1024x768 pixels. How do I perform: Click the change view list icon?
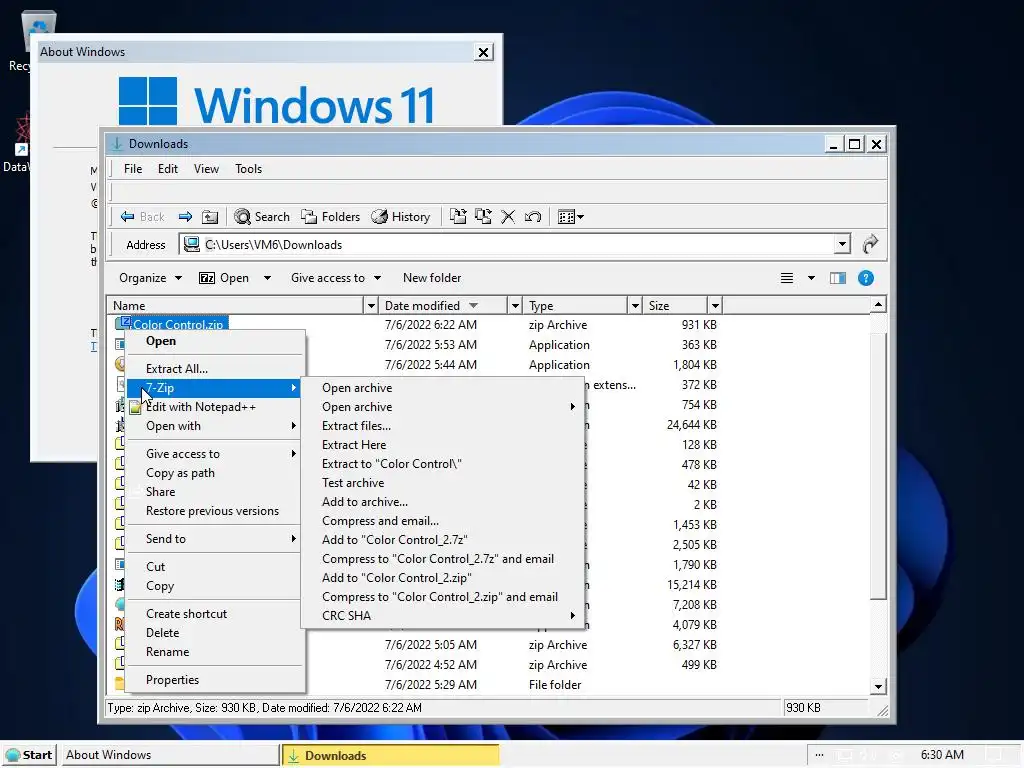pos(787,278)
